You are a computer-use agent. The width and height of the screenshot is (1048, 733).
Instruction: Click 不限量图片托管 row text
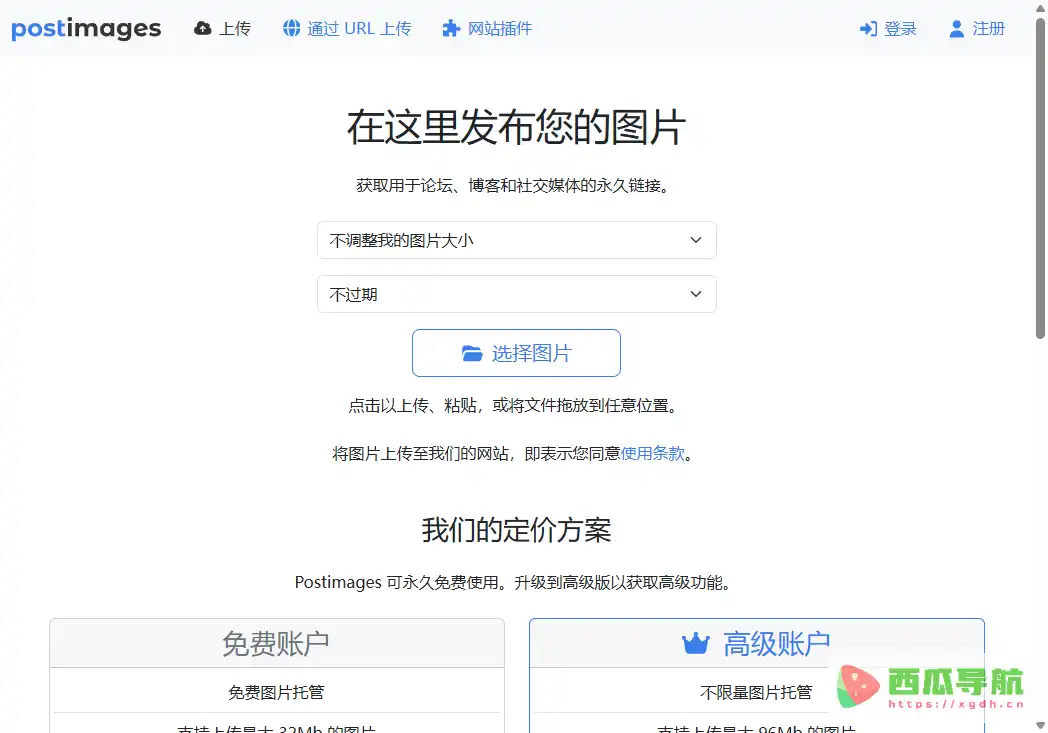(x=756, y=692)
